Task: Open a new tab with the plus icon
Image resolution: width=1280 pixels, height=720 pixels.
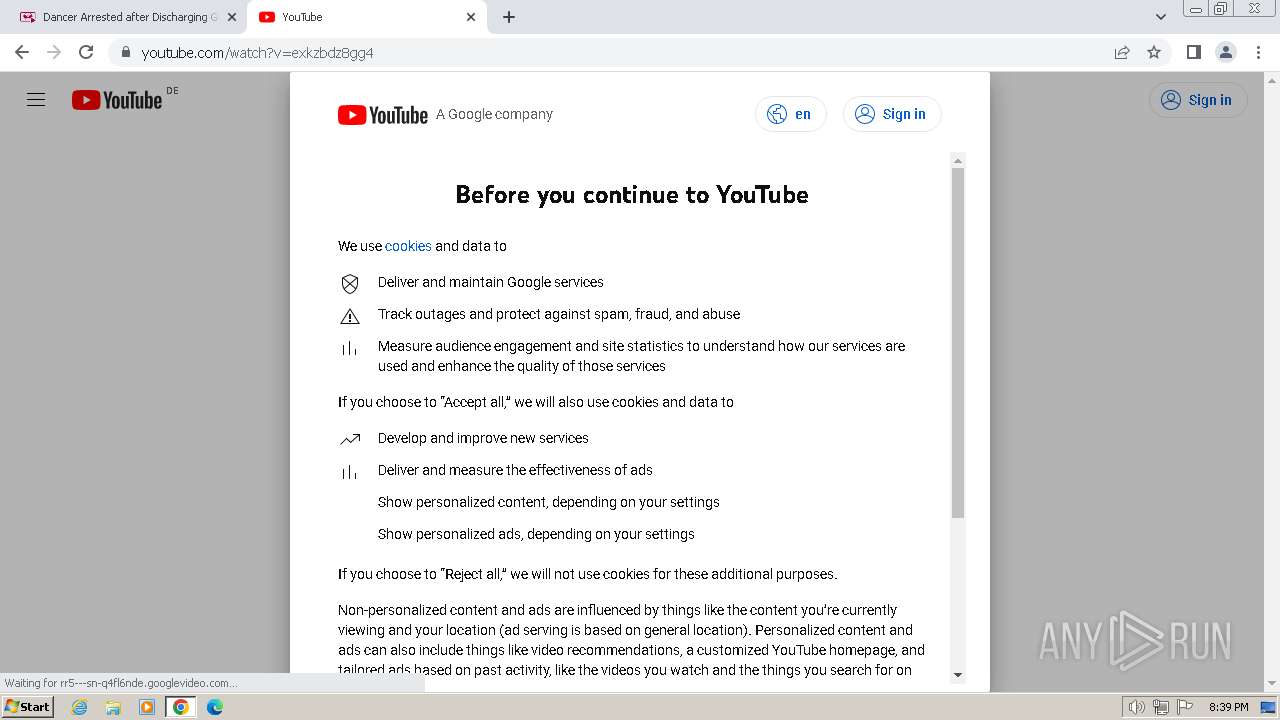Action: [509, 17]
